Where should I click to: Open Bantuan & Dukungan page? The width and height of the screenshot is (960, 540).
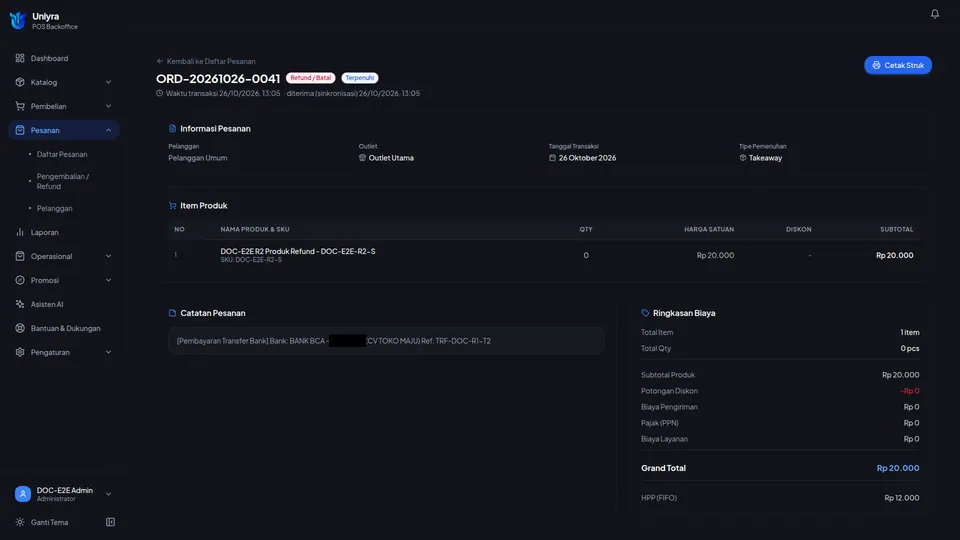(x=64, y=328)
